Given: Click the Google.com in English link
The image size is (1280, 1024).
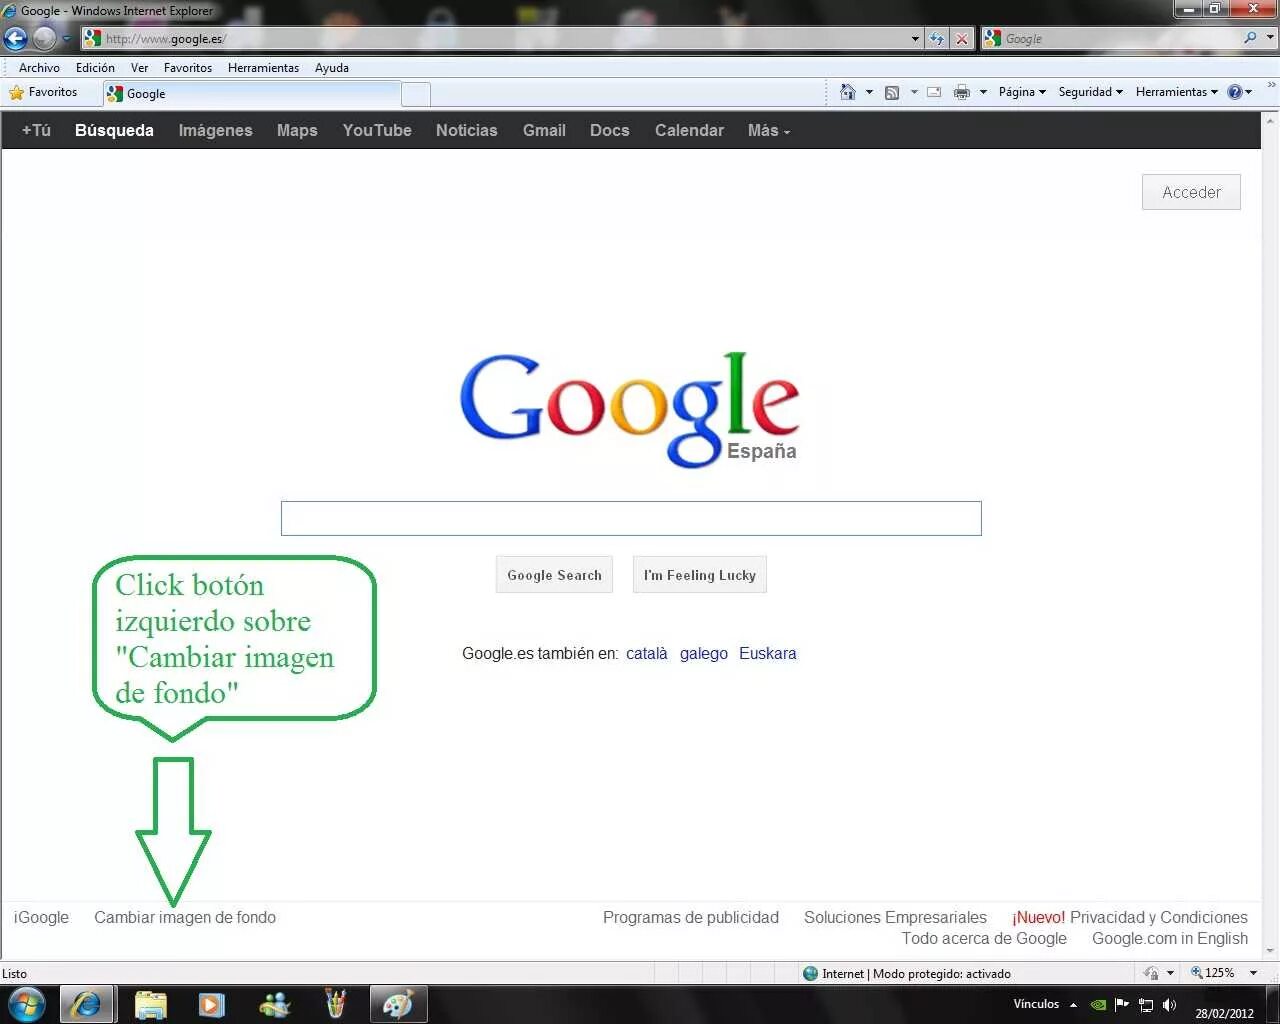Looking at the screenshot, I should [x=1170, y=938].
